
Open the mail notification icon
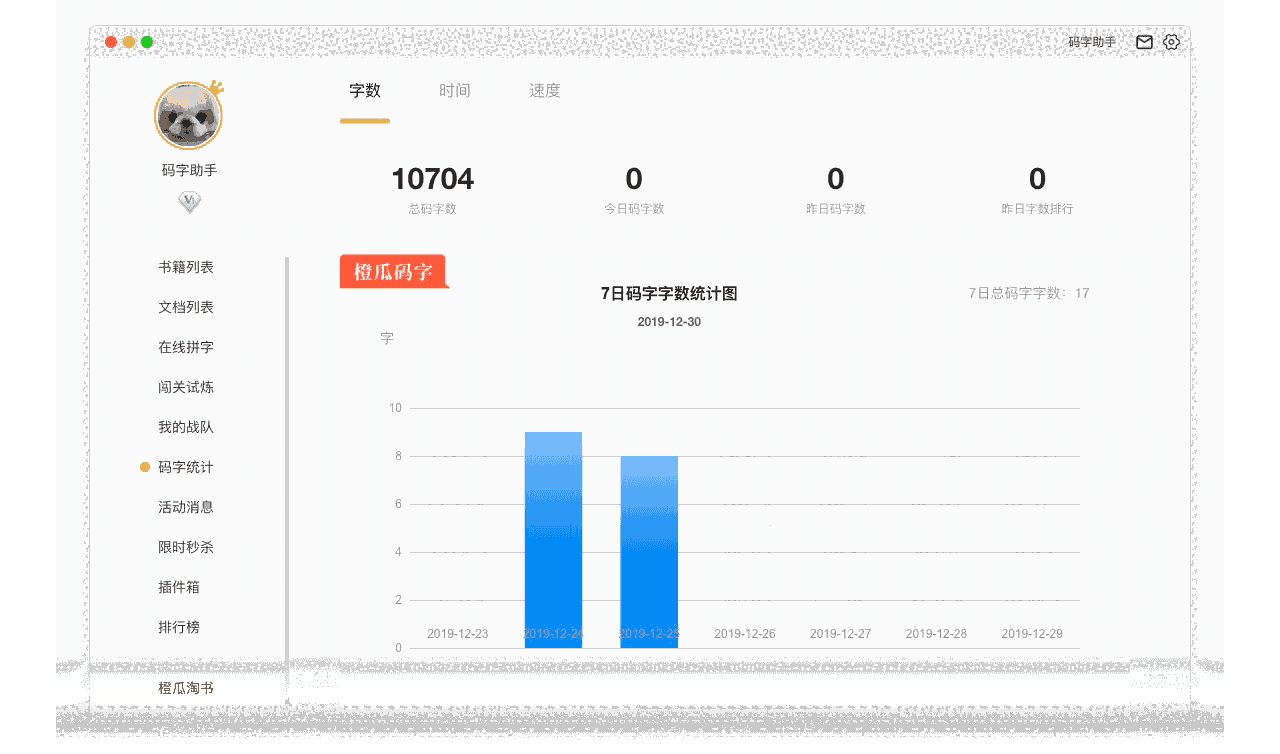1144,42
